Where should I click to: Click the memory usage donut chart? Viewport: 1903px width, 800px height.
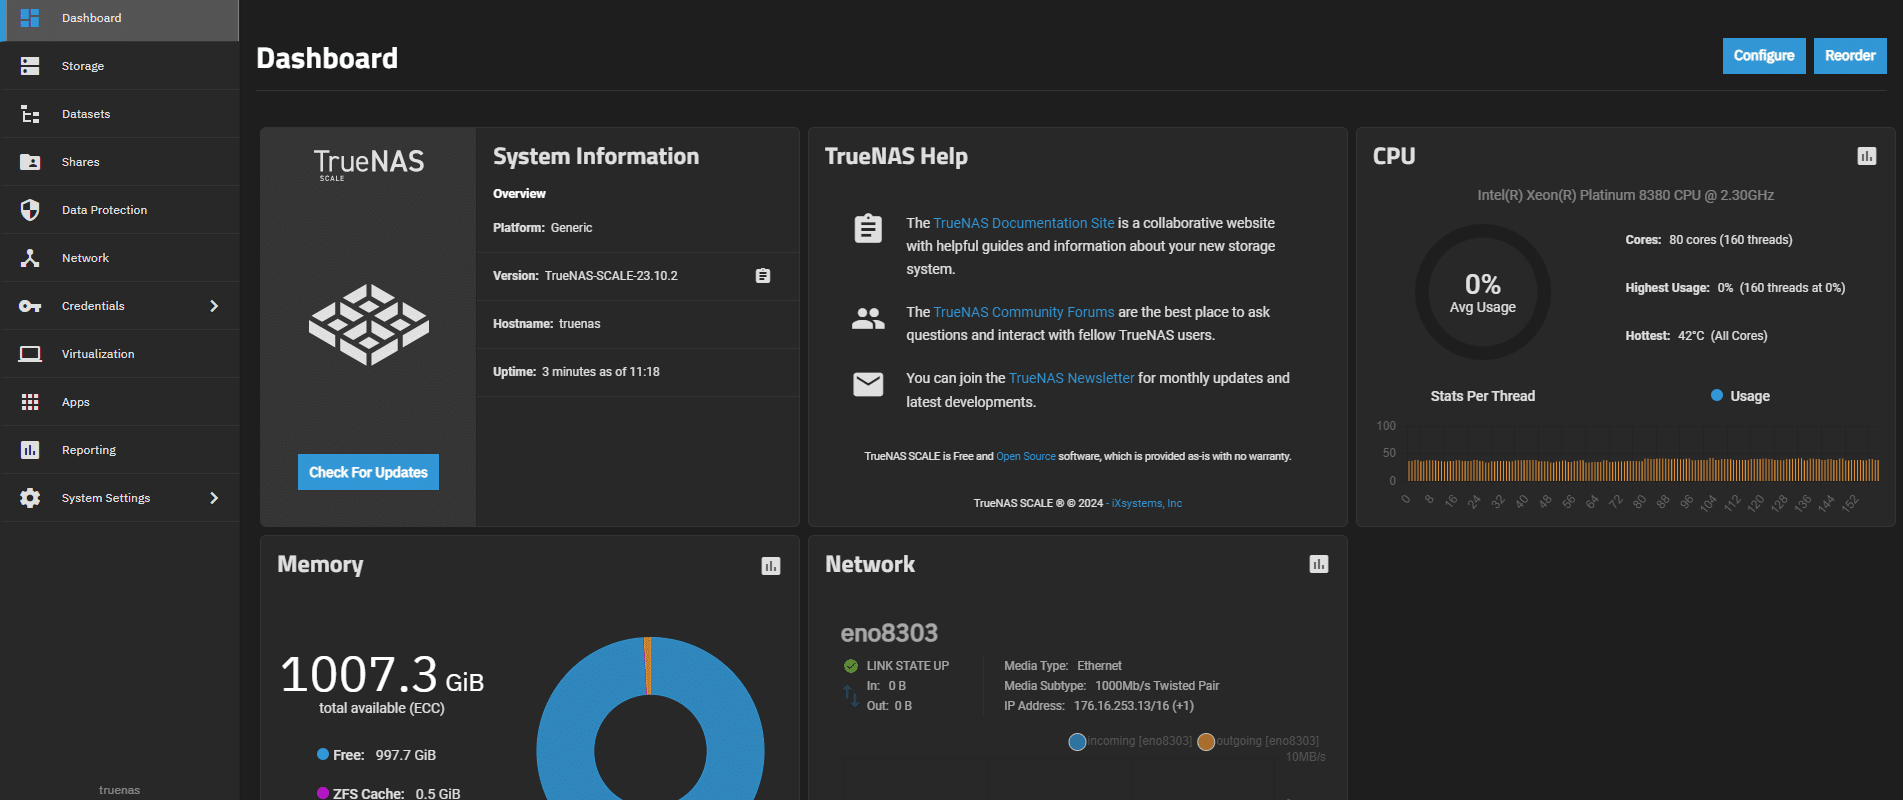point(650,718)
